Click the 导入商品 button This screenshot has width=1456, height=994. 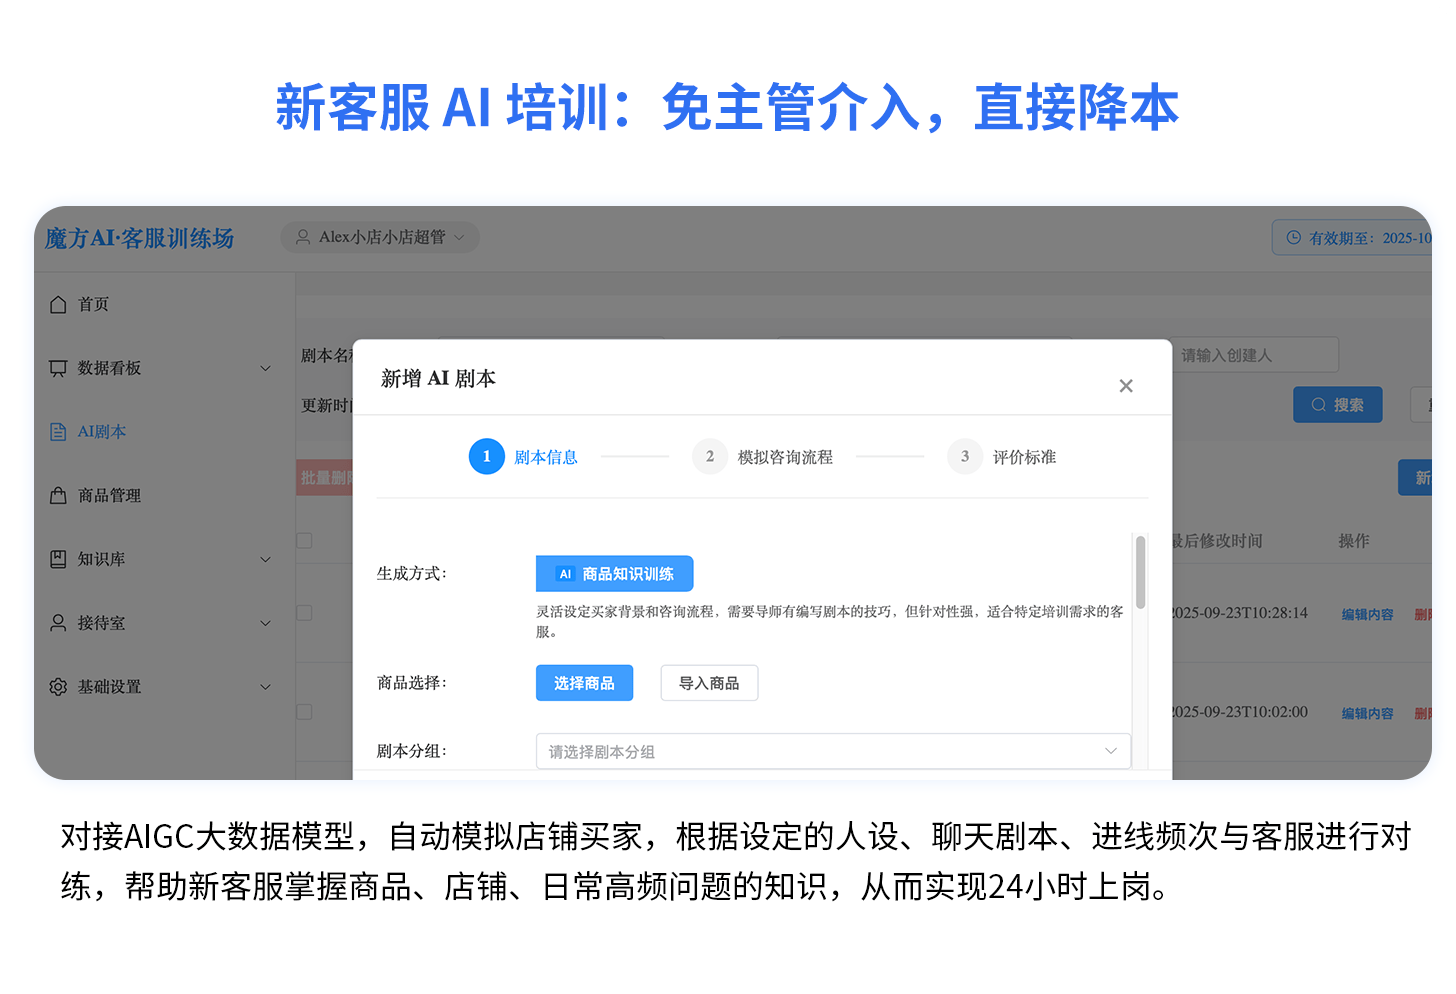tap(709, 683)
